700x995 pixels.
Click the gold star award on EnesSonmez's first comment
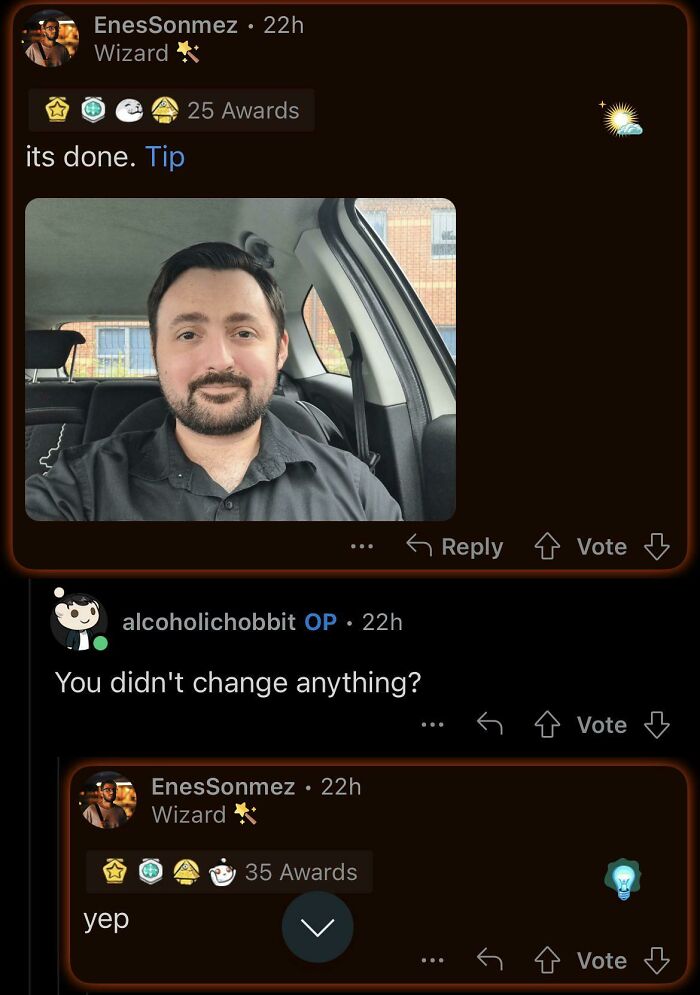click(x=56, y=111)
